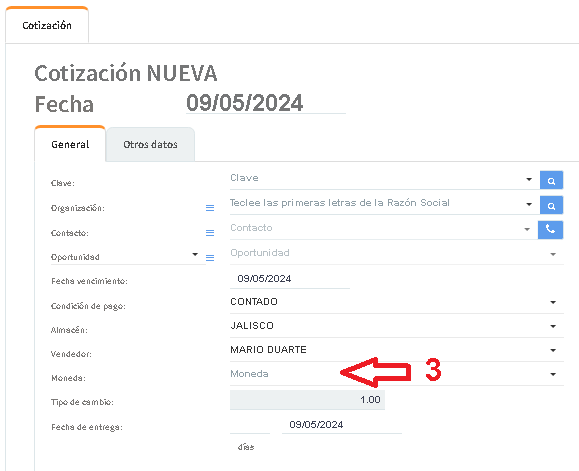Click the Almacén: label

pyautogui.click(x=69, y=330)
